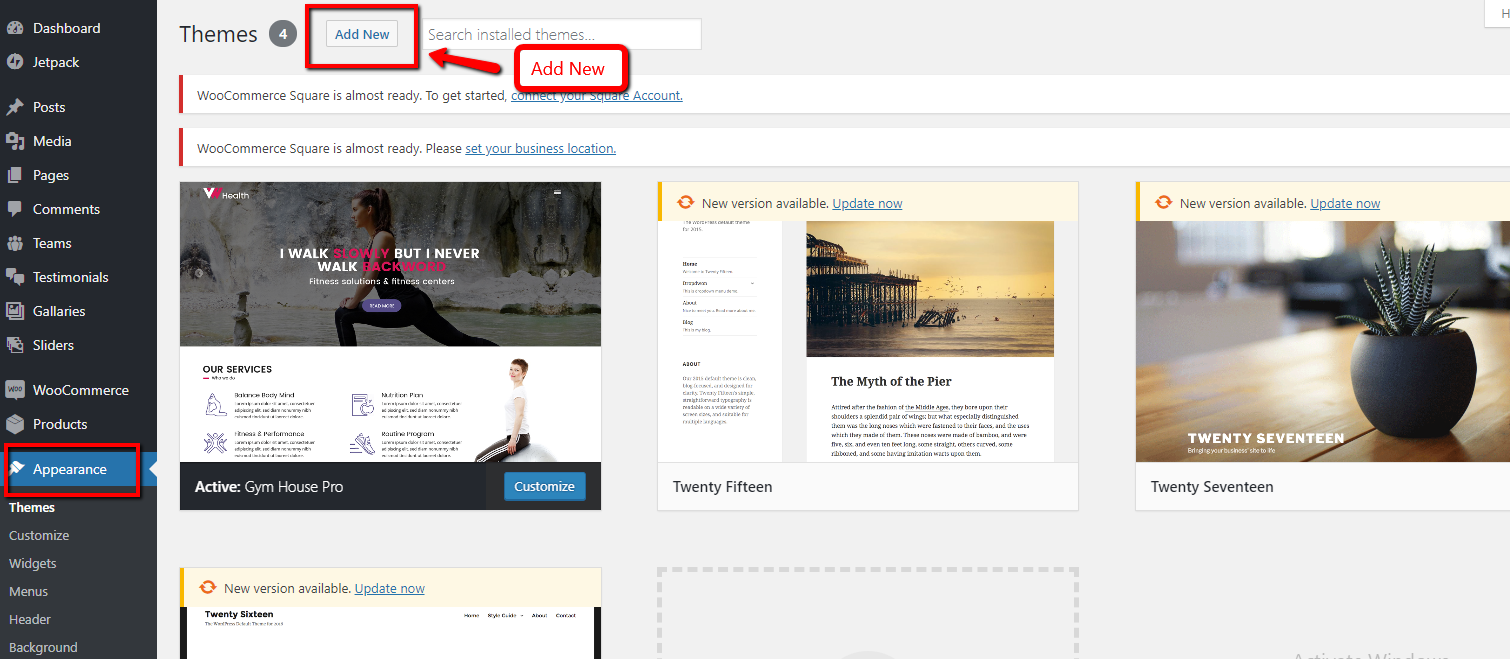Open Sliders using its stacked-images icon

(x=15, y=345)
